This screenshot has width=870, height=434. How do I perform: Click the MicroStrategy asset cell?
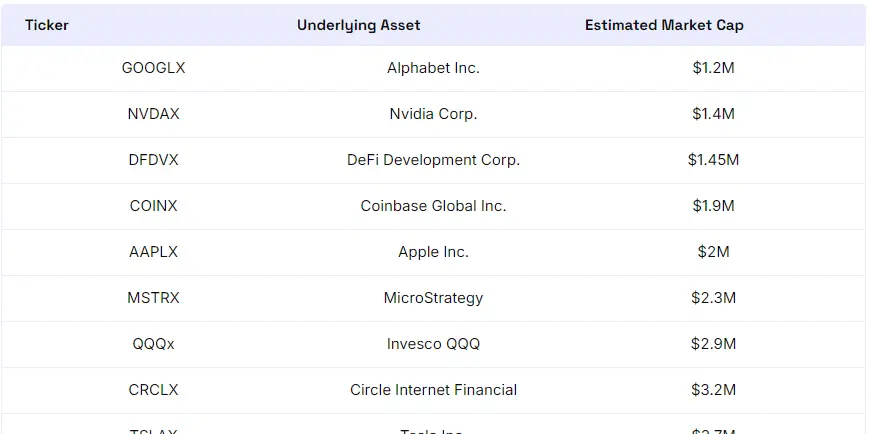[x=433, y=298]
